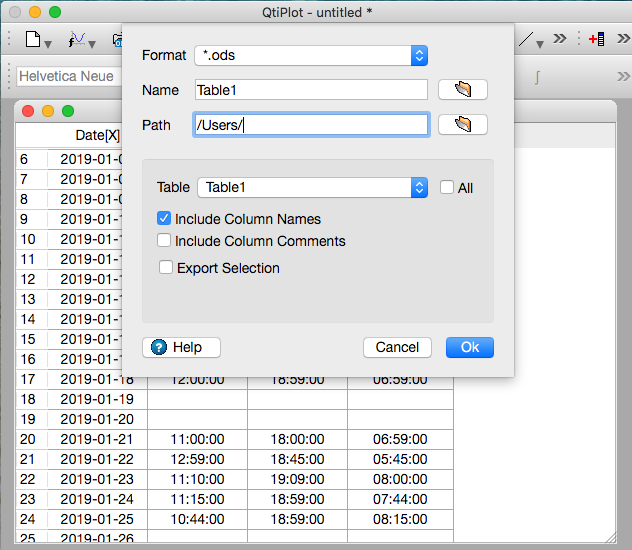Uncheck Include Column Names
632x550 pixels.
(x=164, y=219)
